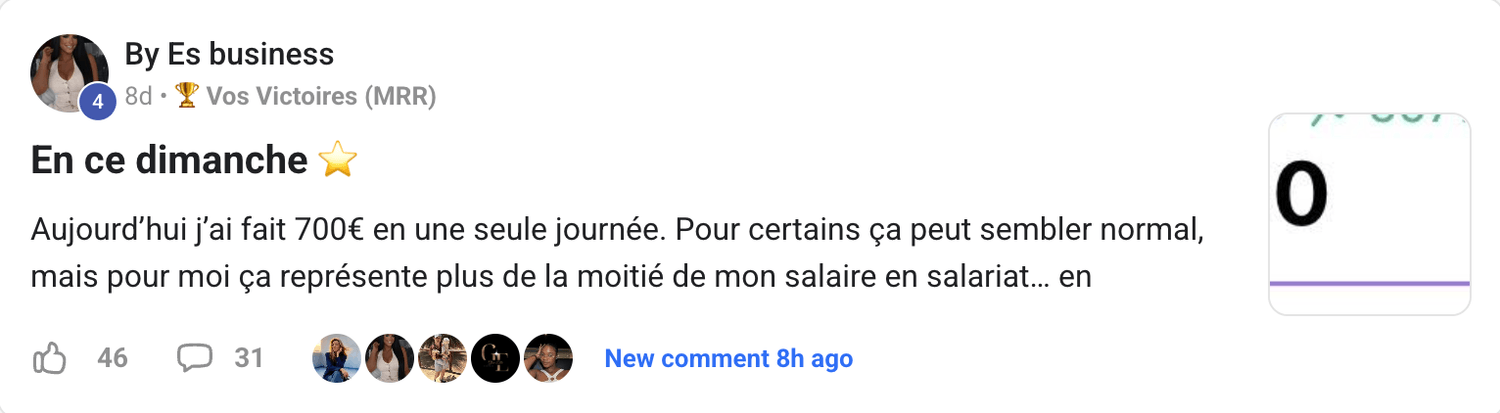Click the comment count 31
The width and height of the screenshot is (1500, 413).
click(x=248, y=358)
